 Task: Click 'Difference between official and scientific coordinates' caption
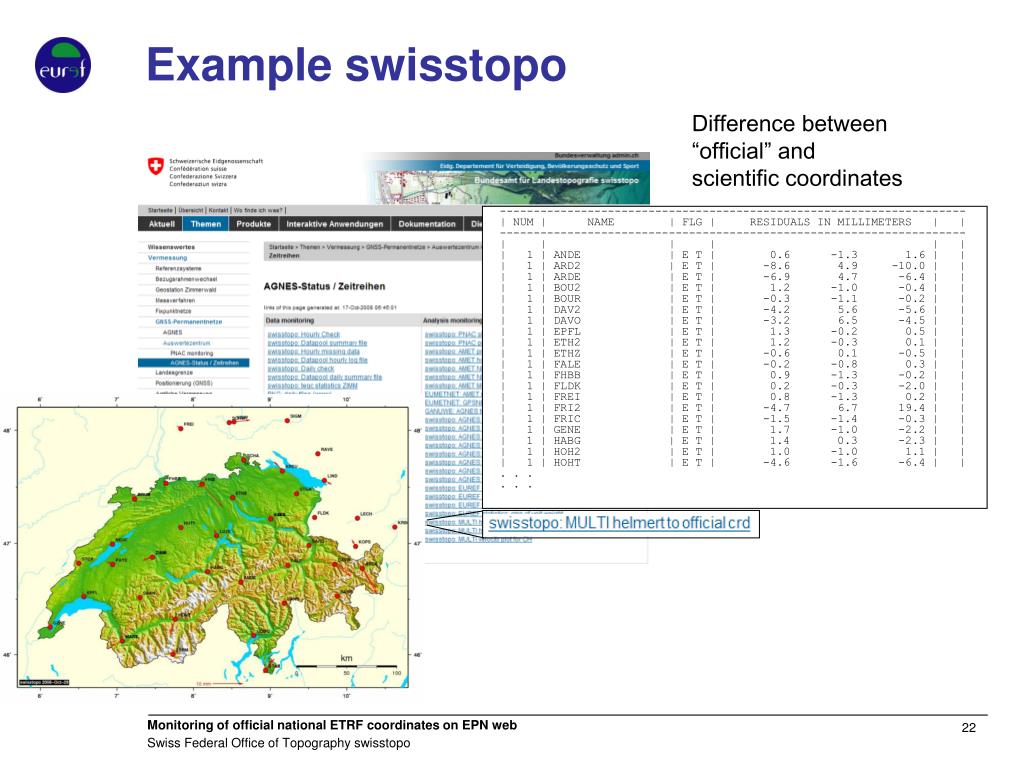point(797,151)
